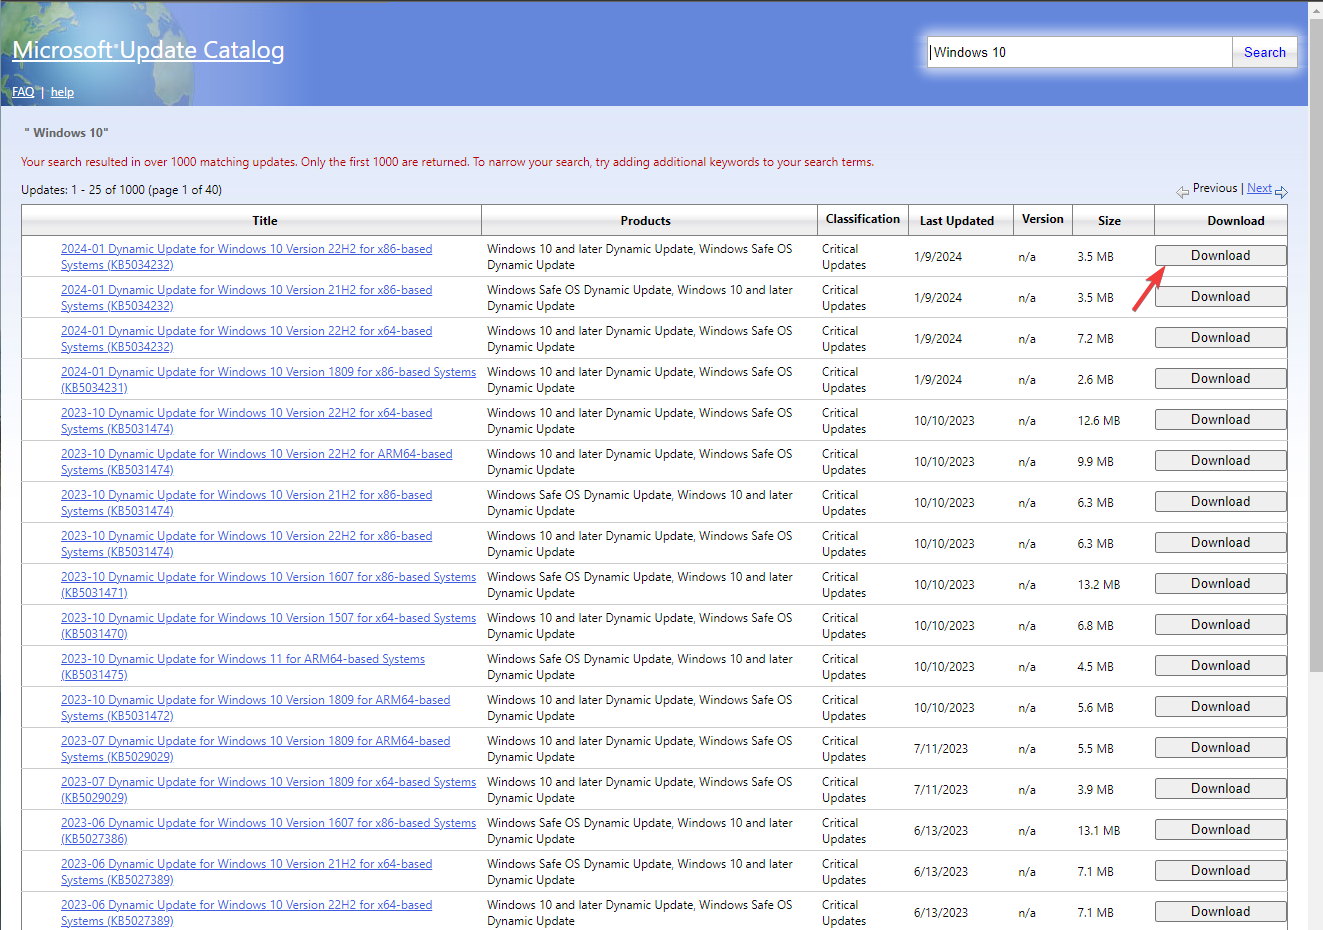Download the 2024-01 22H2 x64 update
Viewport: 1323px width, 930px height.
pos(1220,338)
